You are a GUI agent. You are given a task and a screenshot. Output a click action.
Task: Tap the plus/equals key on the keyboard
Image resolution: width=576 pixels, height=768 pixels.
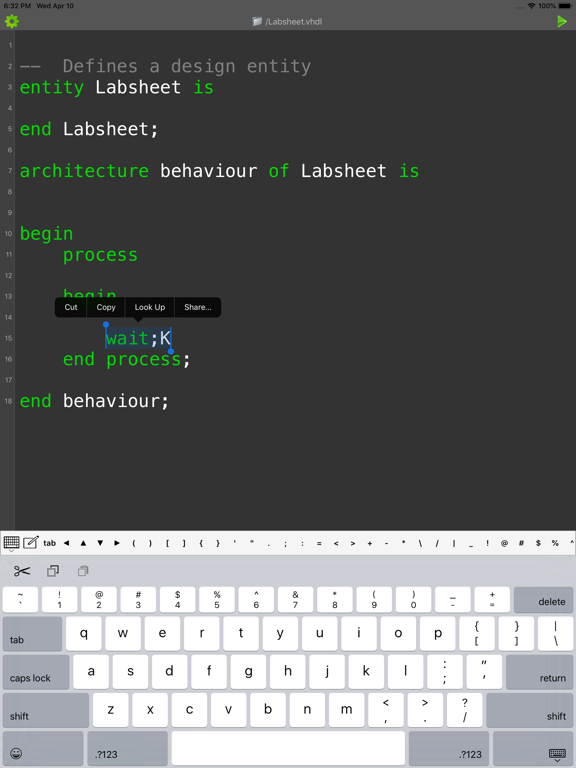492,600
